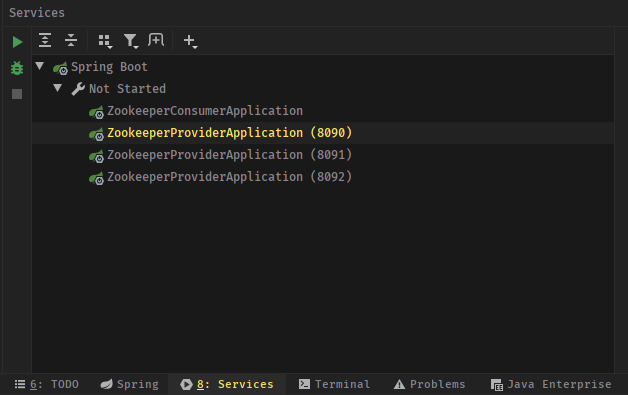
Task: Click the icon of ZookeeperProviderApplication (8091)
Action: click(96, 156)
